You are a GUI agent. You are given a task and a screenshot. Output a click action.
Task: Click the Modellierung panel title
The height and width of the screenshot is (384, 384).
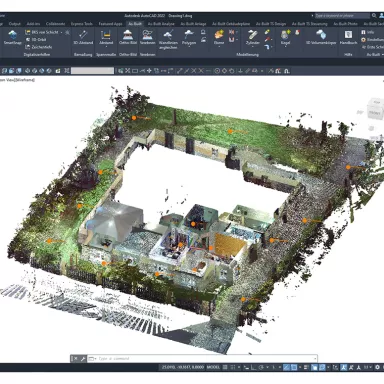click(x=248, y=54)
